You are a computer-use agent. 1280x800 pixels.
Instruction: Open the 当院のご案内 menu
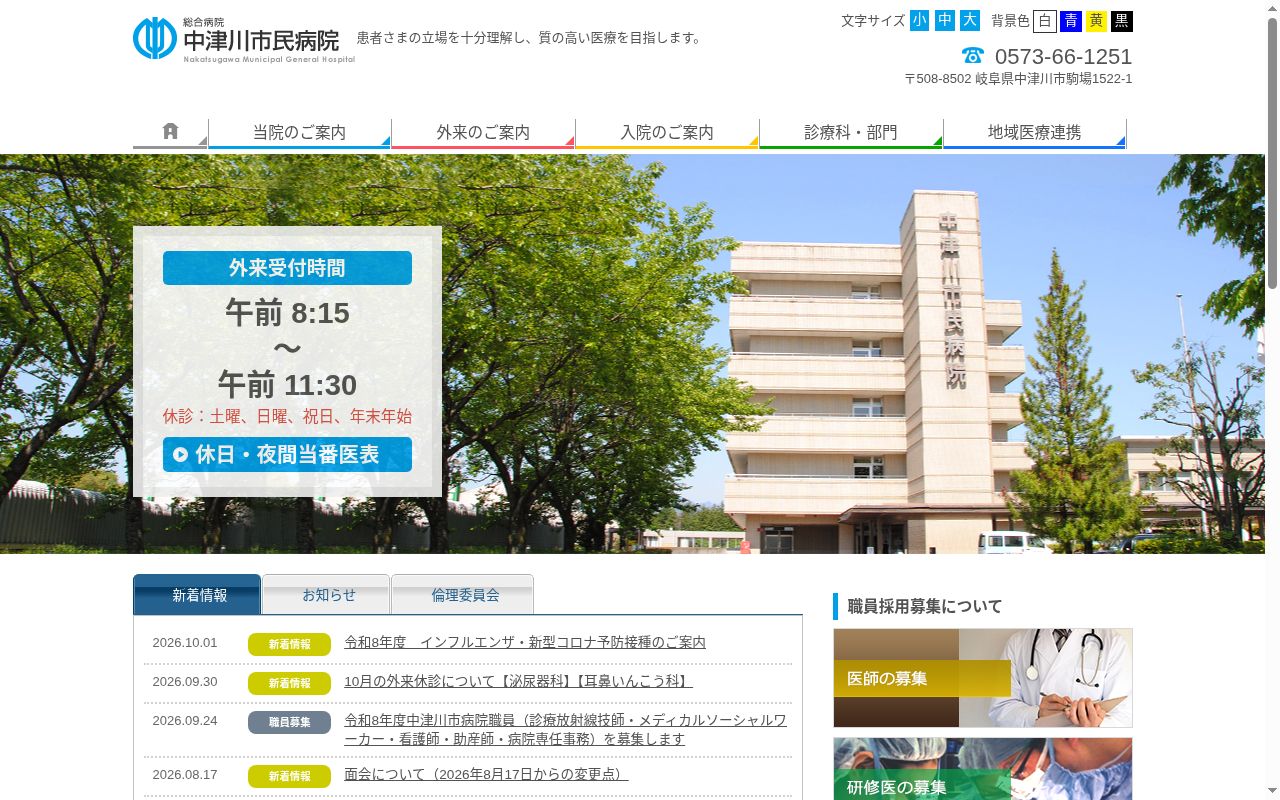(x=299, y=132)
